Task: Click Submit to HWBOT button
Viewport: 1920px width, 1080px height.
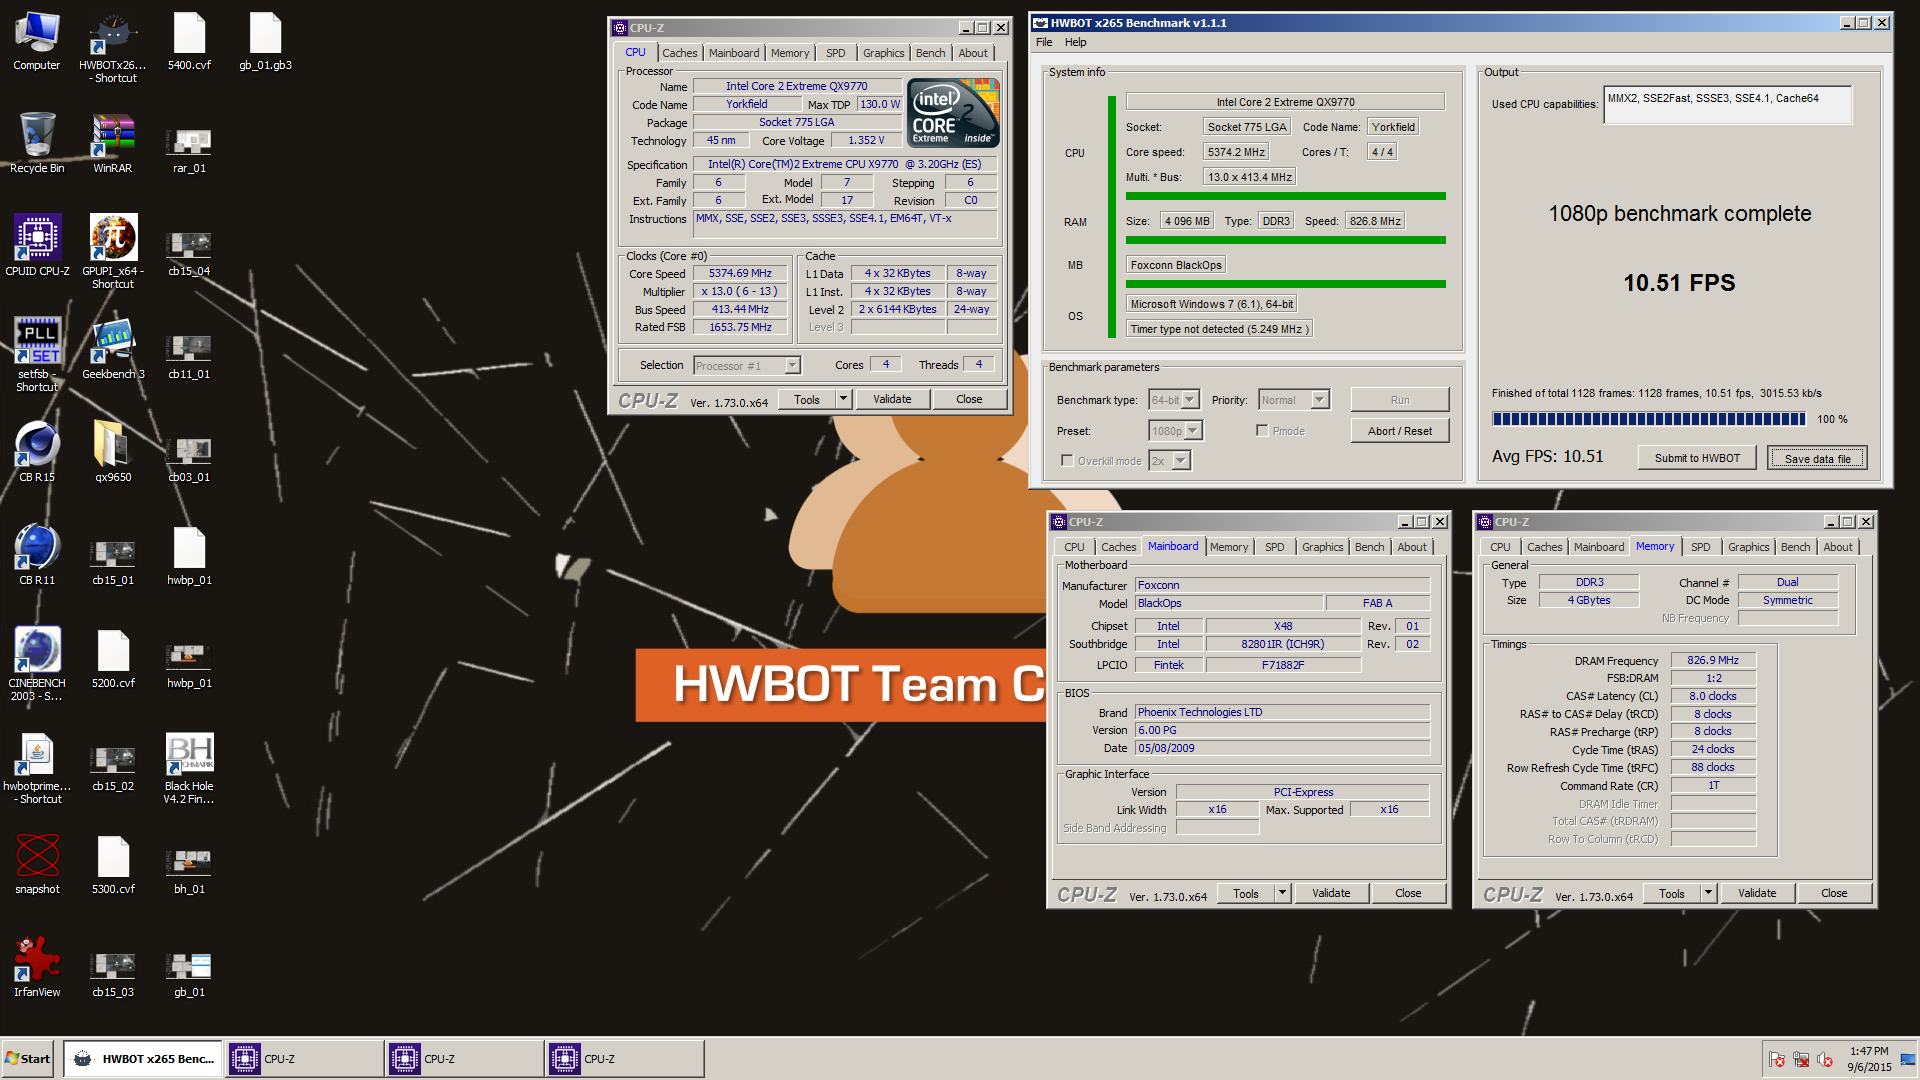Action: pyautogui.click(x=1697, y=458)
